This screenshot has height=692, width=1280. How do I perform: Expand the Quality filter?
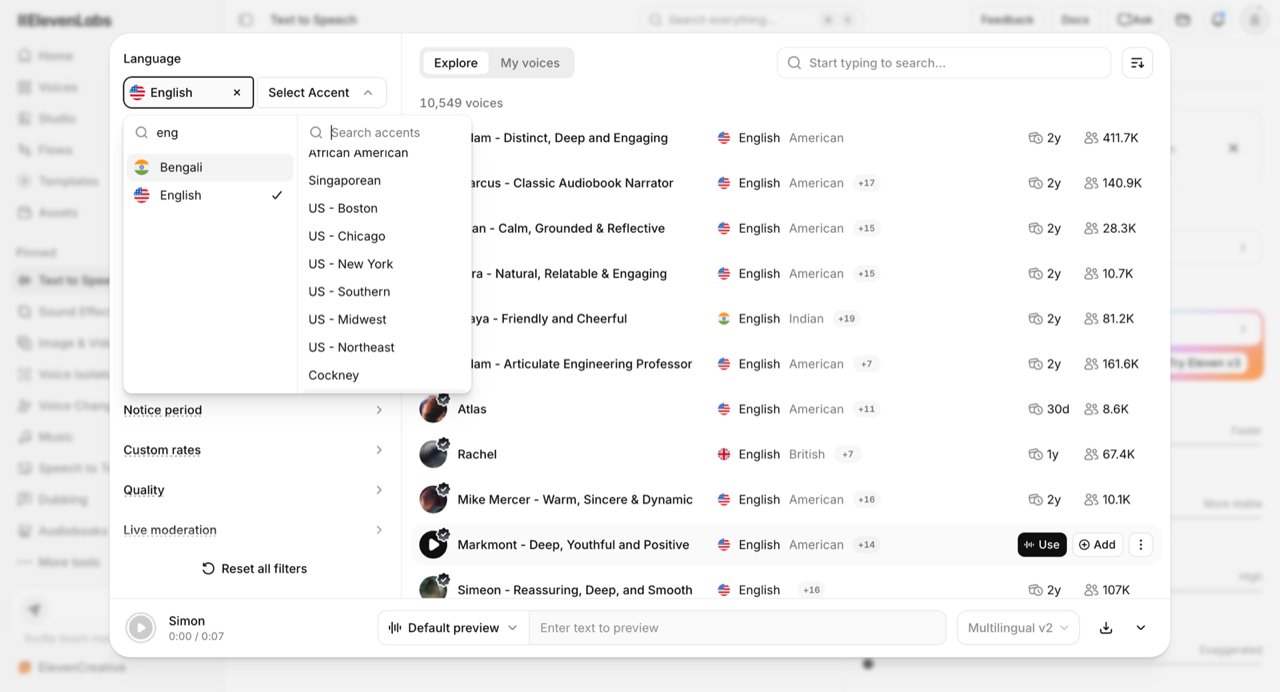click(x=254, y=490)
